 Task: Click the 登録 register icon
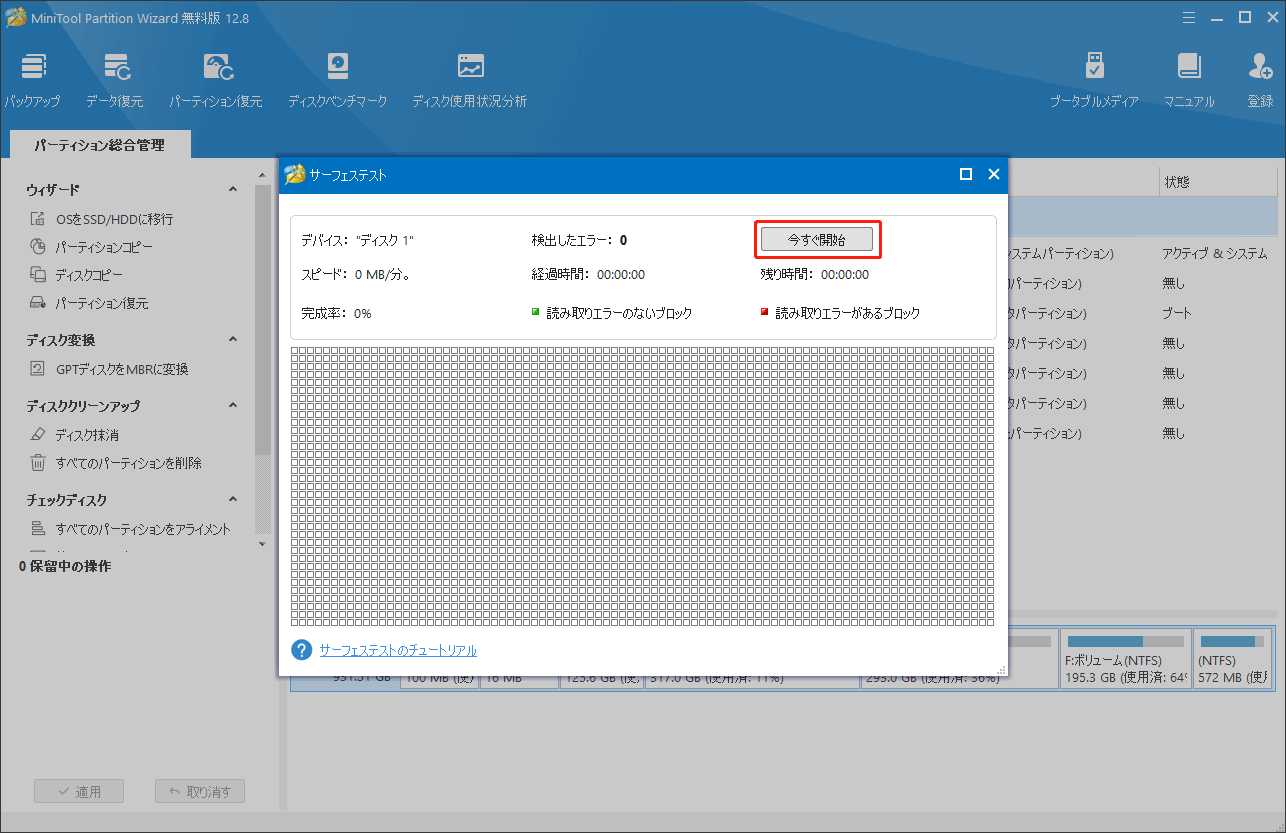1260,80
